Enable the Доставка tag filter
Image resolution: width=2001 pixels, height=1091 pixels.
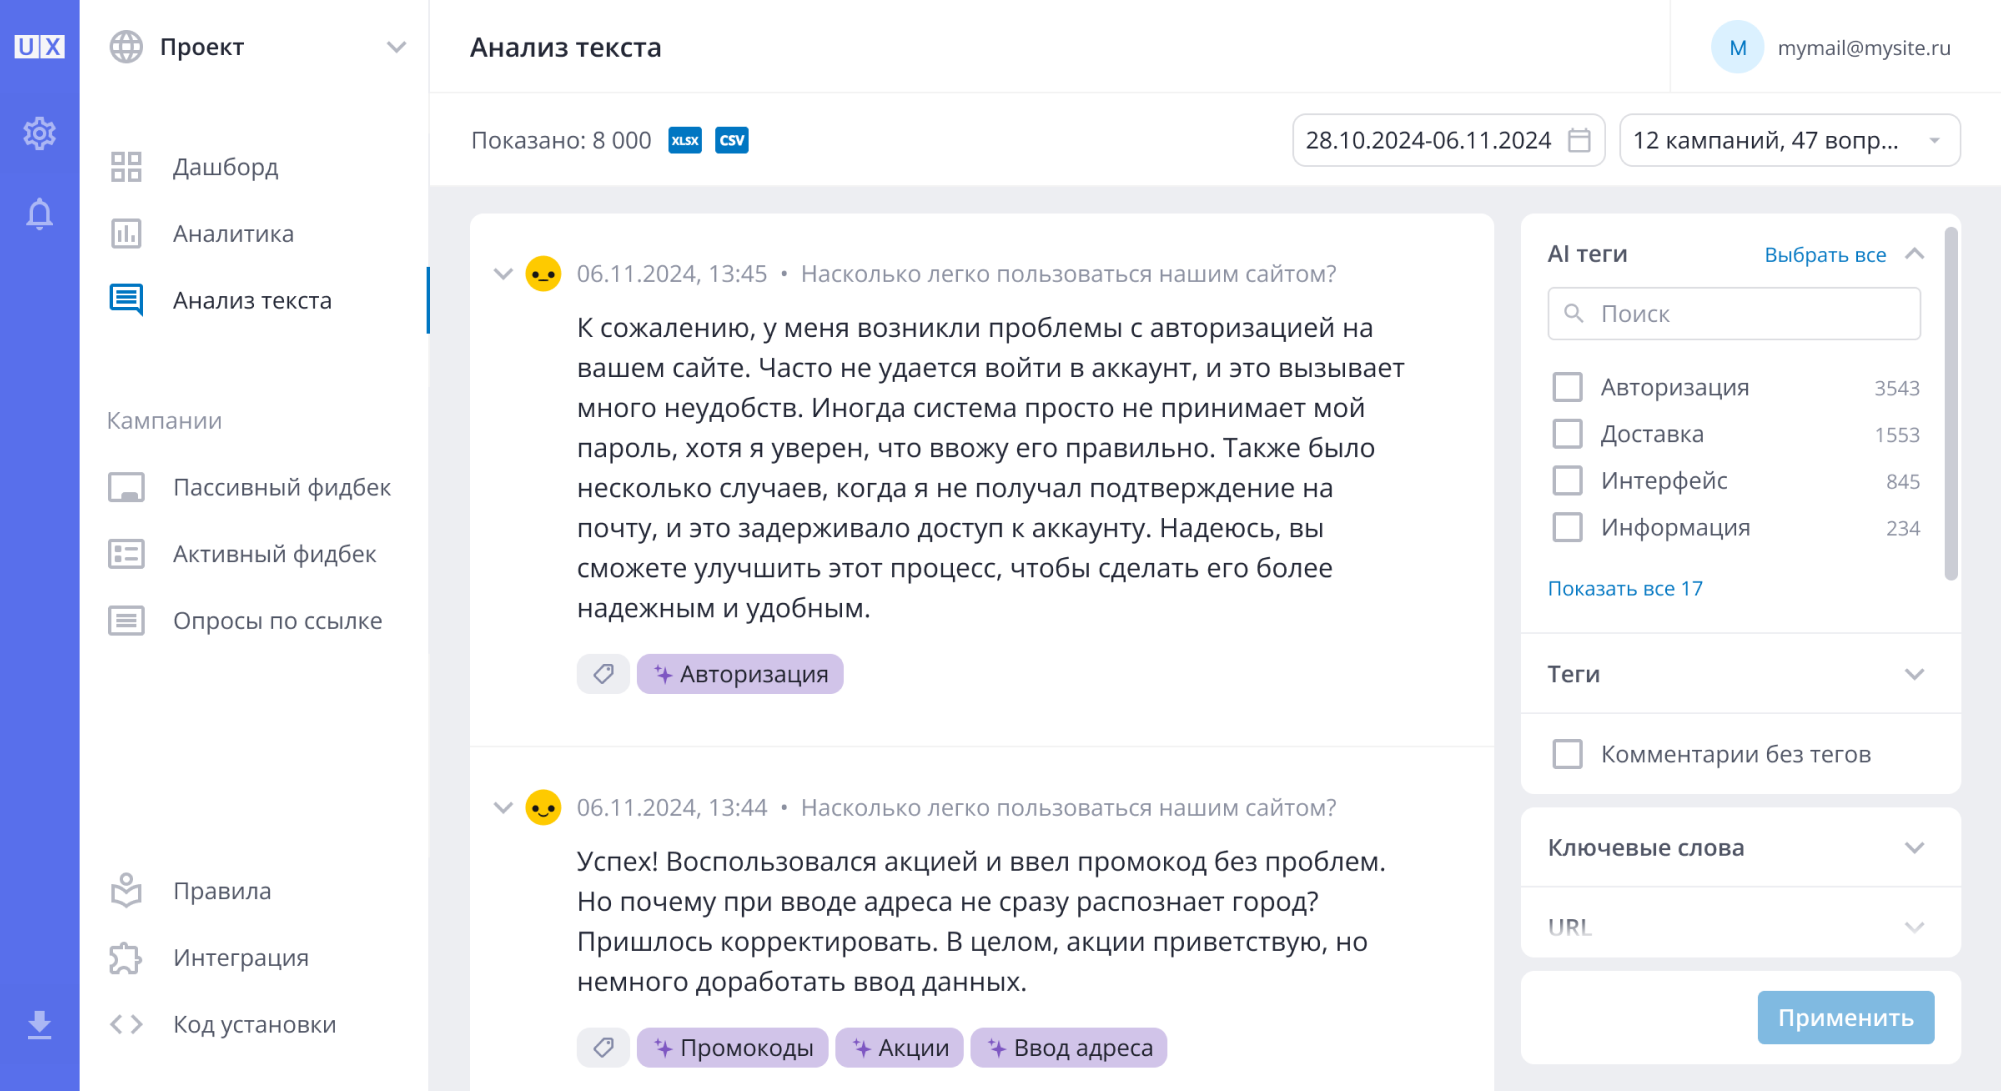(1567, 434)
